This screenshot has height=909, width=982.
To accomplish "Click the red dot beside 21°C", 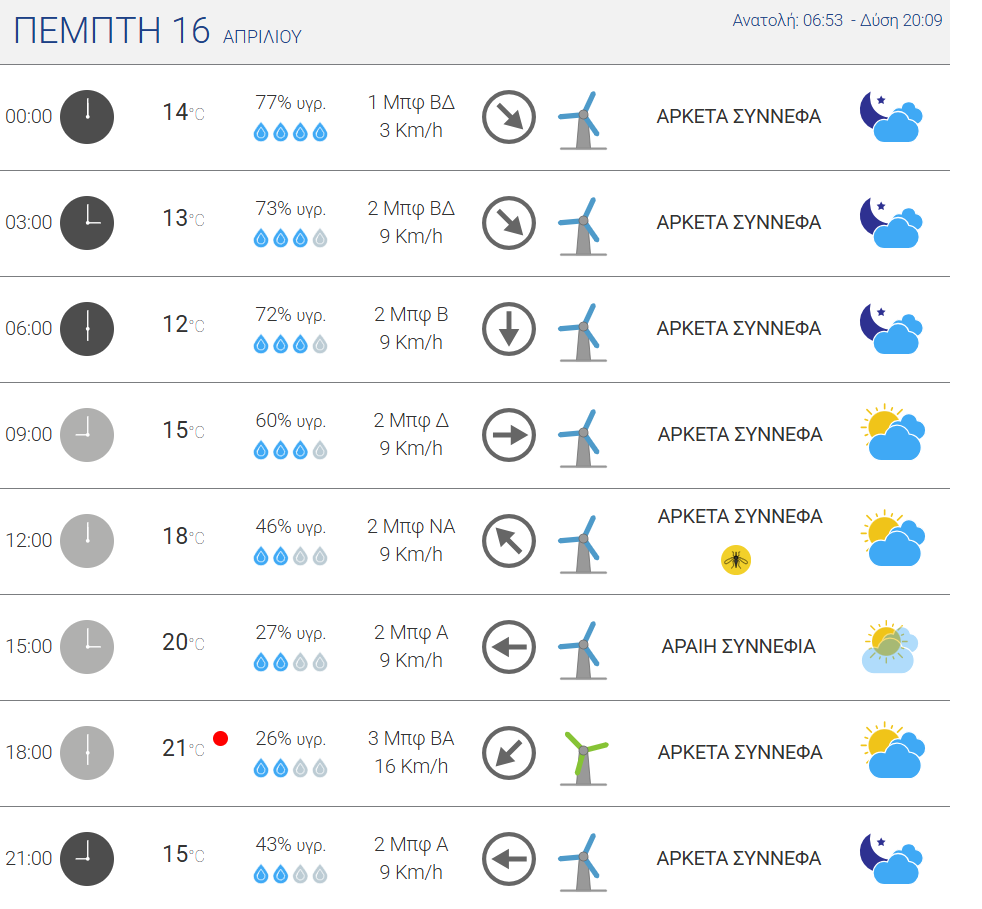I will 221,739.
